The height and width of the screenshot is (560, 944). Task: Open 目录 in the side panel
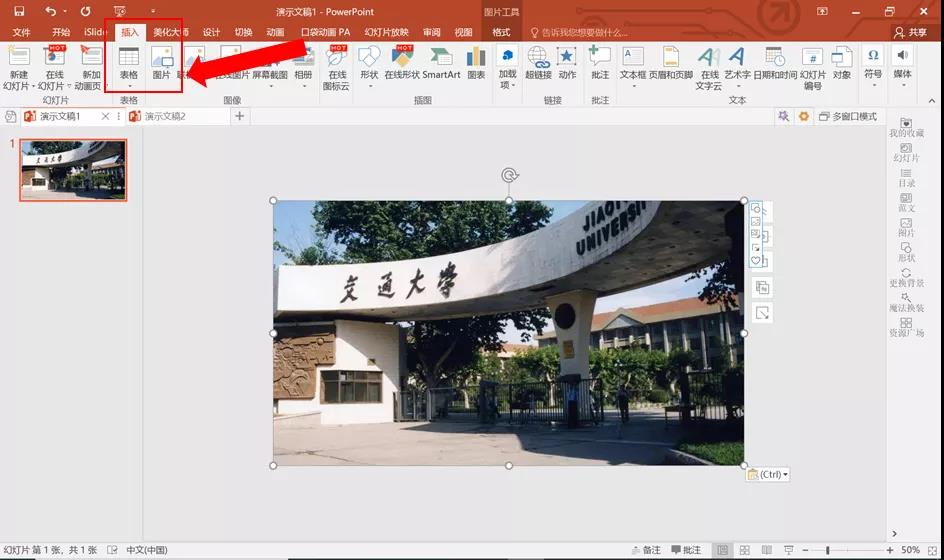click(x=906, y=178)
